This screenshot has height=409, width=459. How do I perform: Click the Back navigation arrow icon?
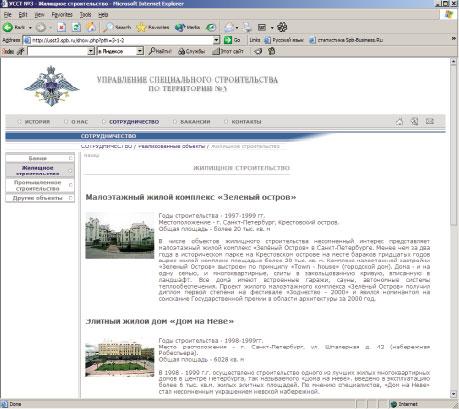click(8, 27)
